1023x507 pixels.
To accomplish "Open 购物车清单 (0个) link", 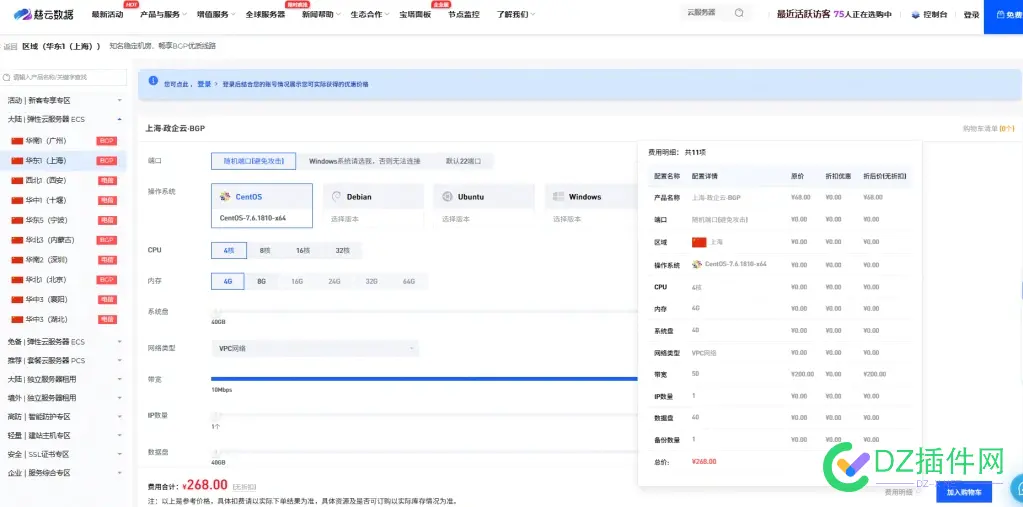I will click(988, 129).
